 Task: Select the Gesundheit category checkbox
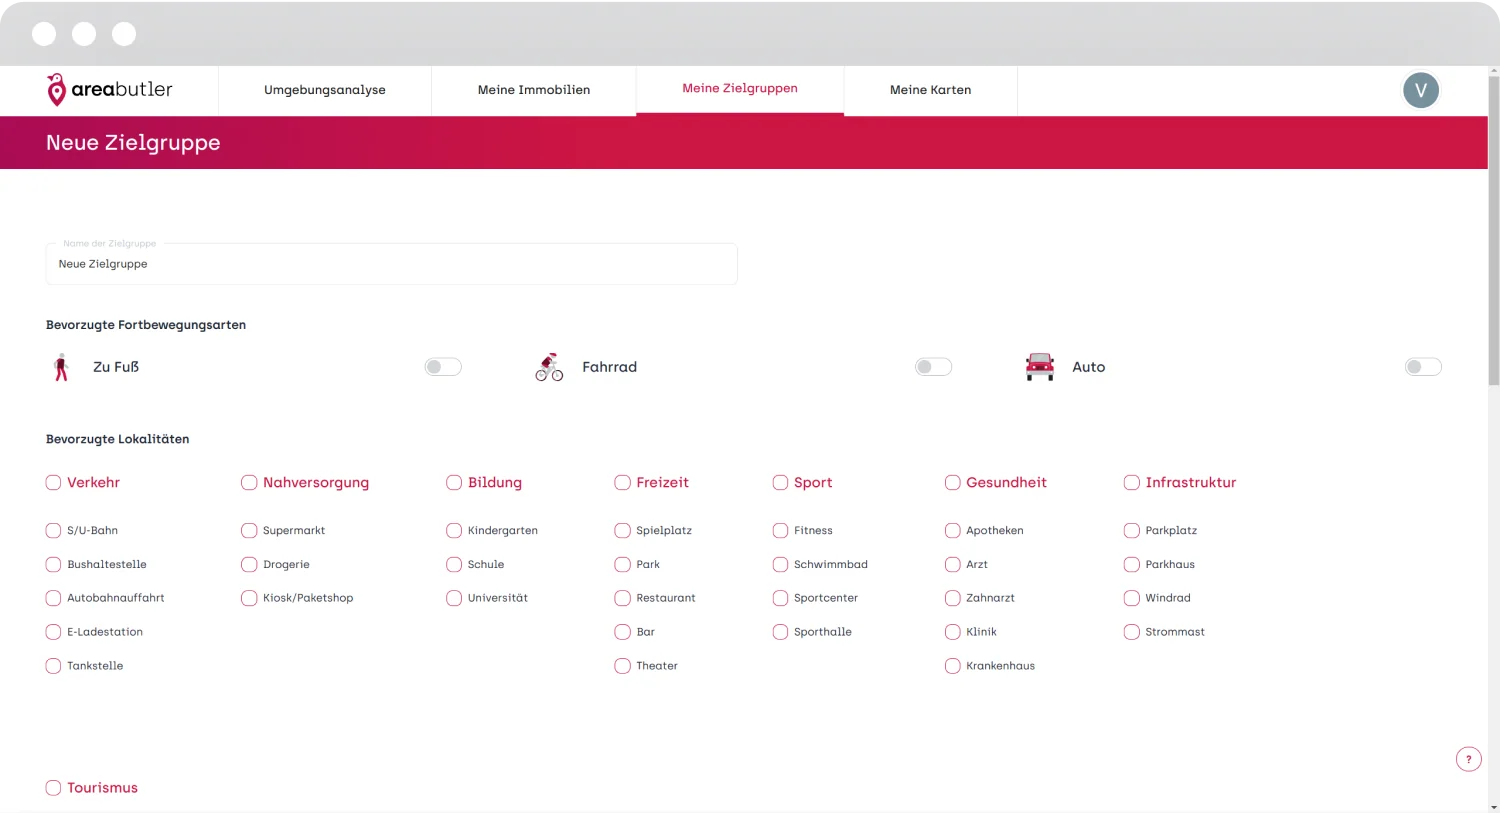tap(952, 482)
